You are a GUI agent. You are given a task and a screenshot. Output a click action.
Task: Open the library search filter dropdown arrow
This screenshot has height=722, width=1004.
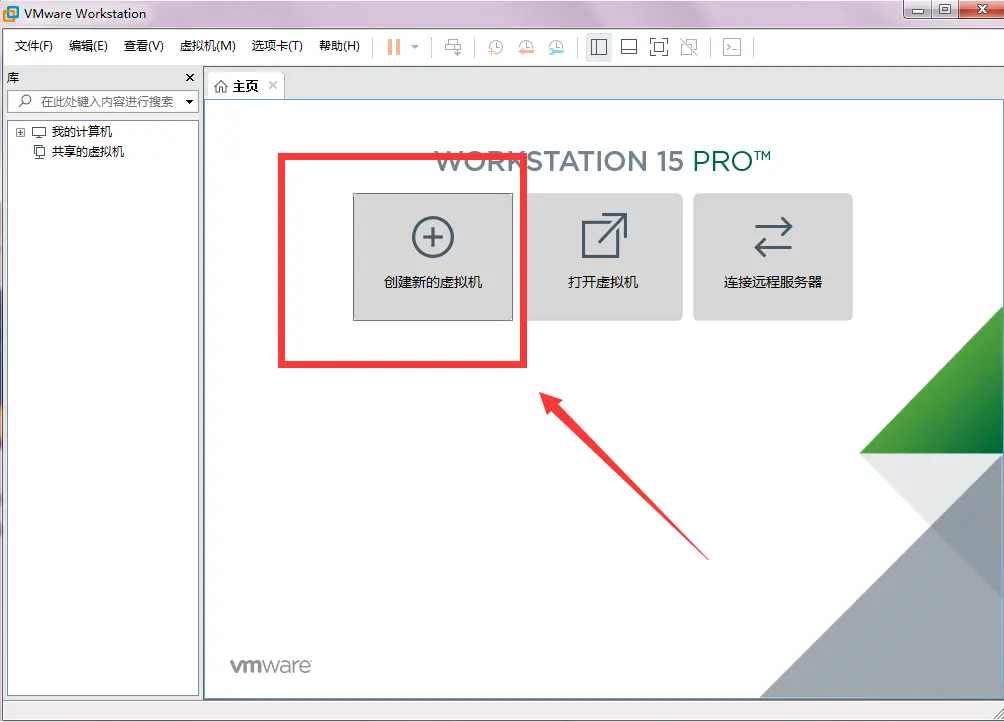(190, 102)
